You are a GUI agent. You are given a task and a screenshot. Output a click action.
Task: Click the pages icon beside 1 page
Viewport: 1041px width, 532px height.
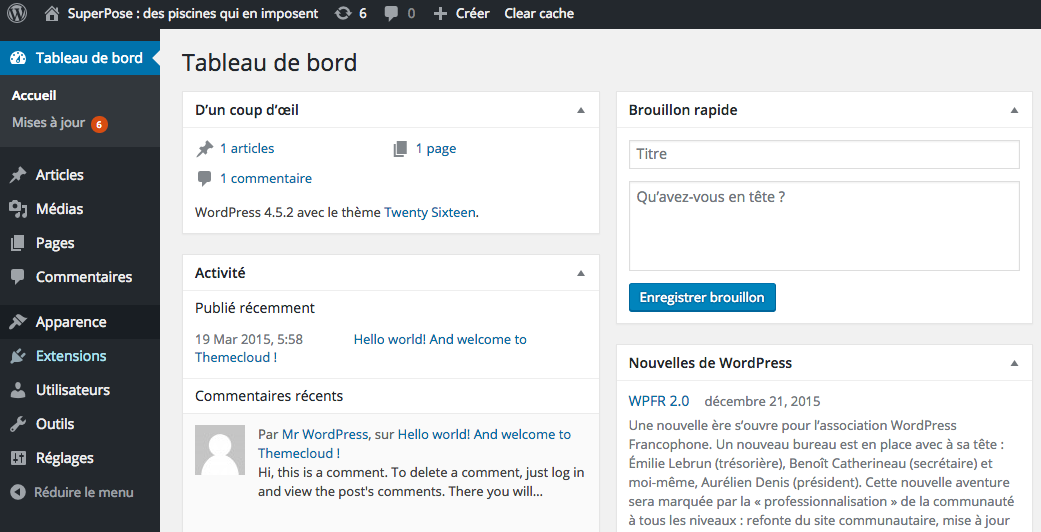(400, 149)
